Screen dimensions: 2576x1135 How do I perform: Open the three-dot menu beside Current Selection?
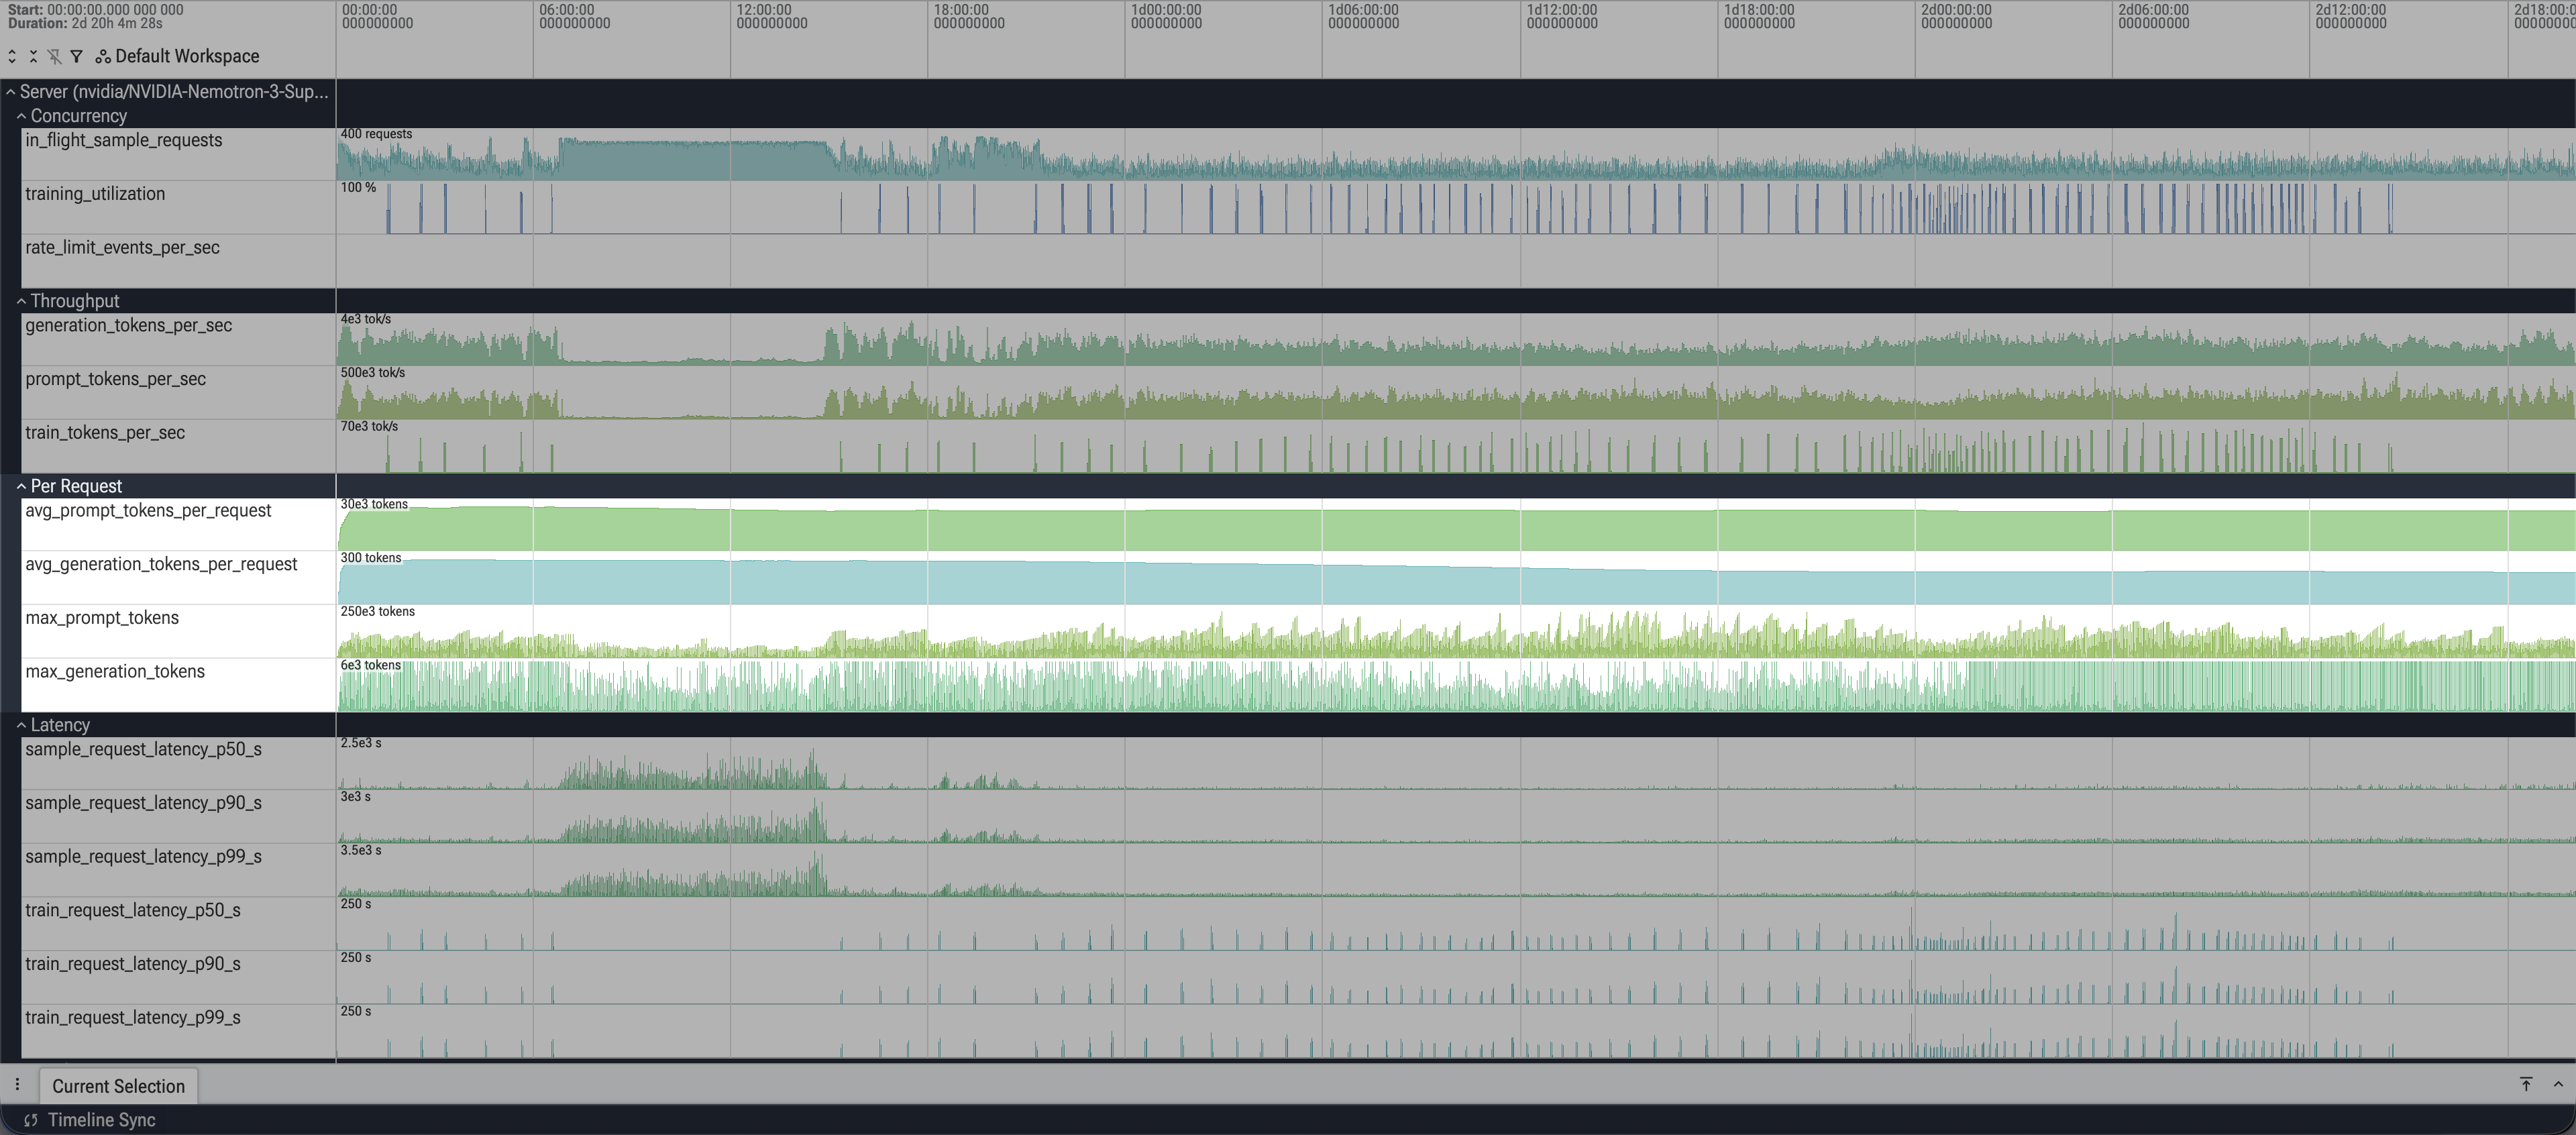17,1085
